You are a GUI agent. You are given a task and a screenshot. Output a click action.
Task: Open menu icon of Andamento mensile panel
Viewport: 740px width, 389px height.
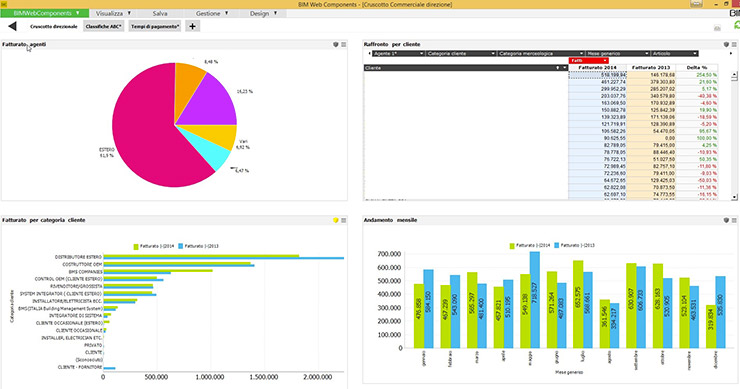click(734, 220)
